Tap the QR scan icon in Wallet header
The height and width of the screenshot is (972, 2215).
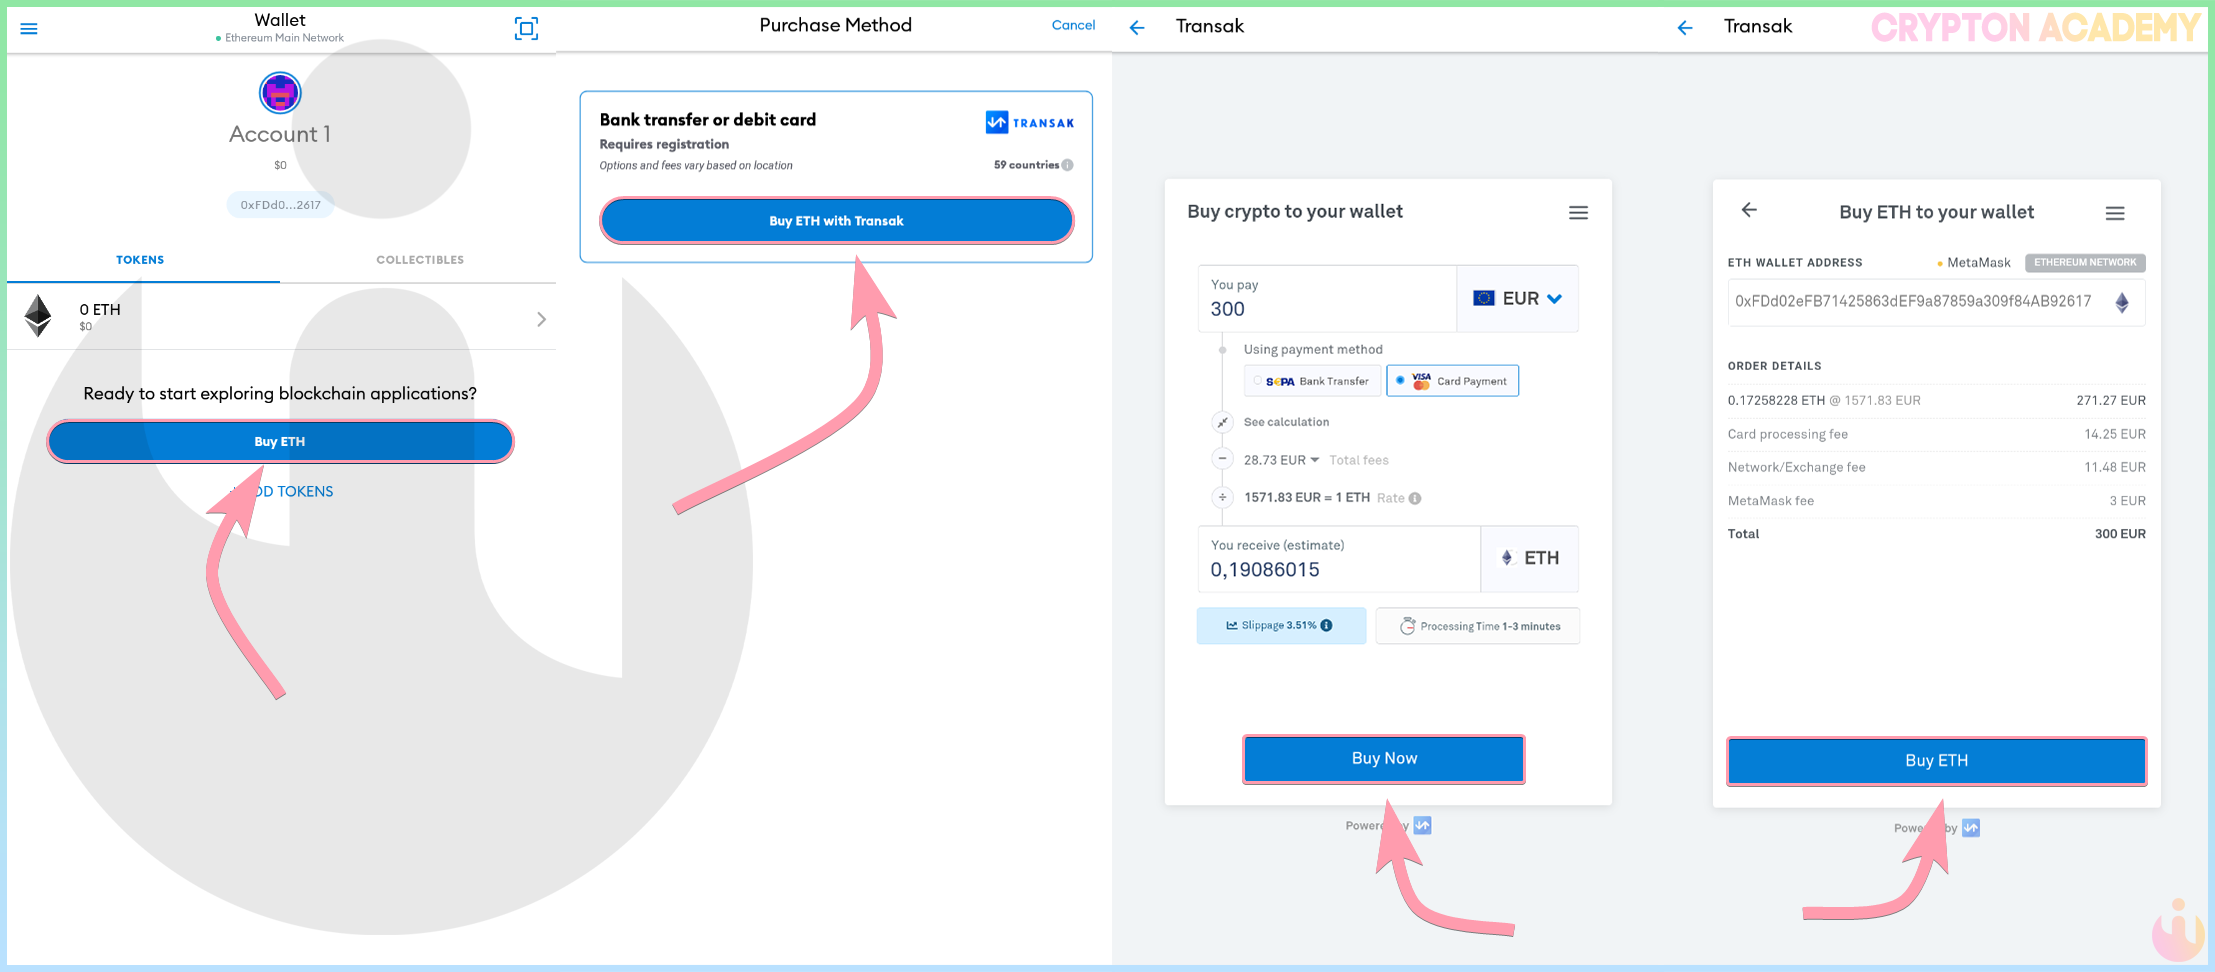click(x=526, y=28)
